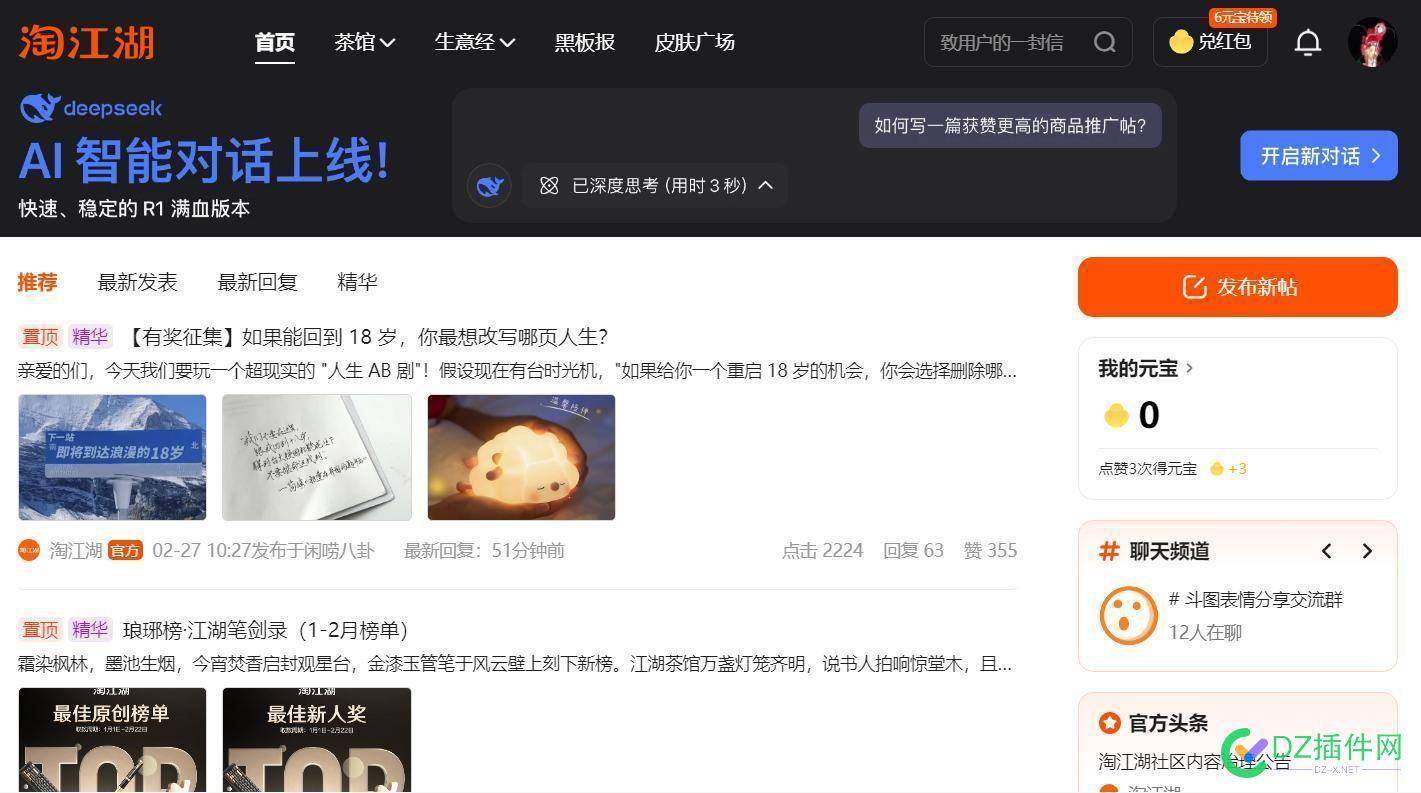
Task: Click the 赞 355 count
Action: coord(990,550)
